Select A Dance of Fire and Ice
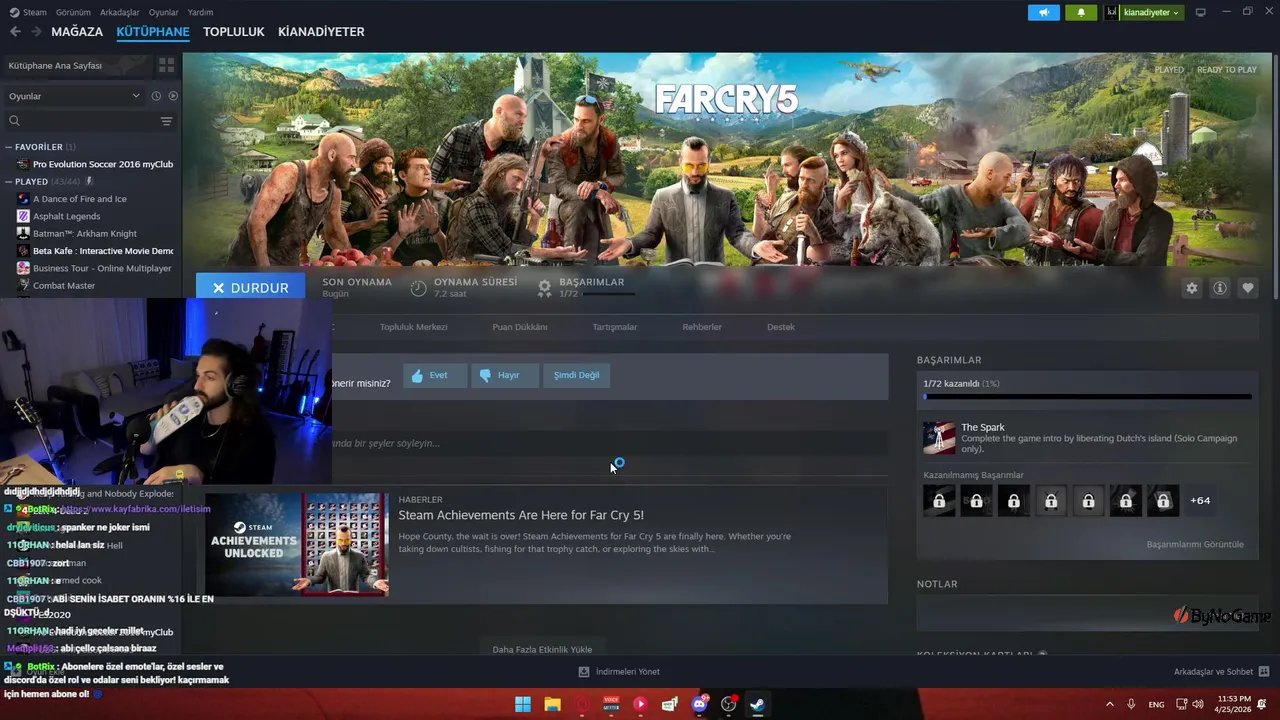This screenshot has width=1280, height=720. point(80,199)
